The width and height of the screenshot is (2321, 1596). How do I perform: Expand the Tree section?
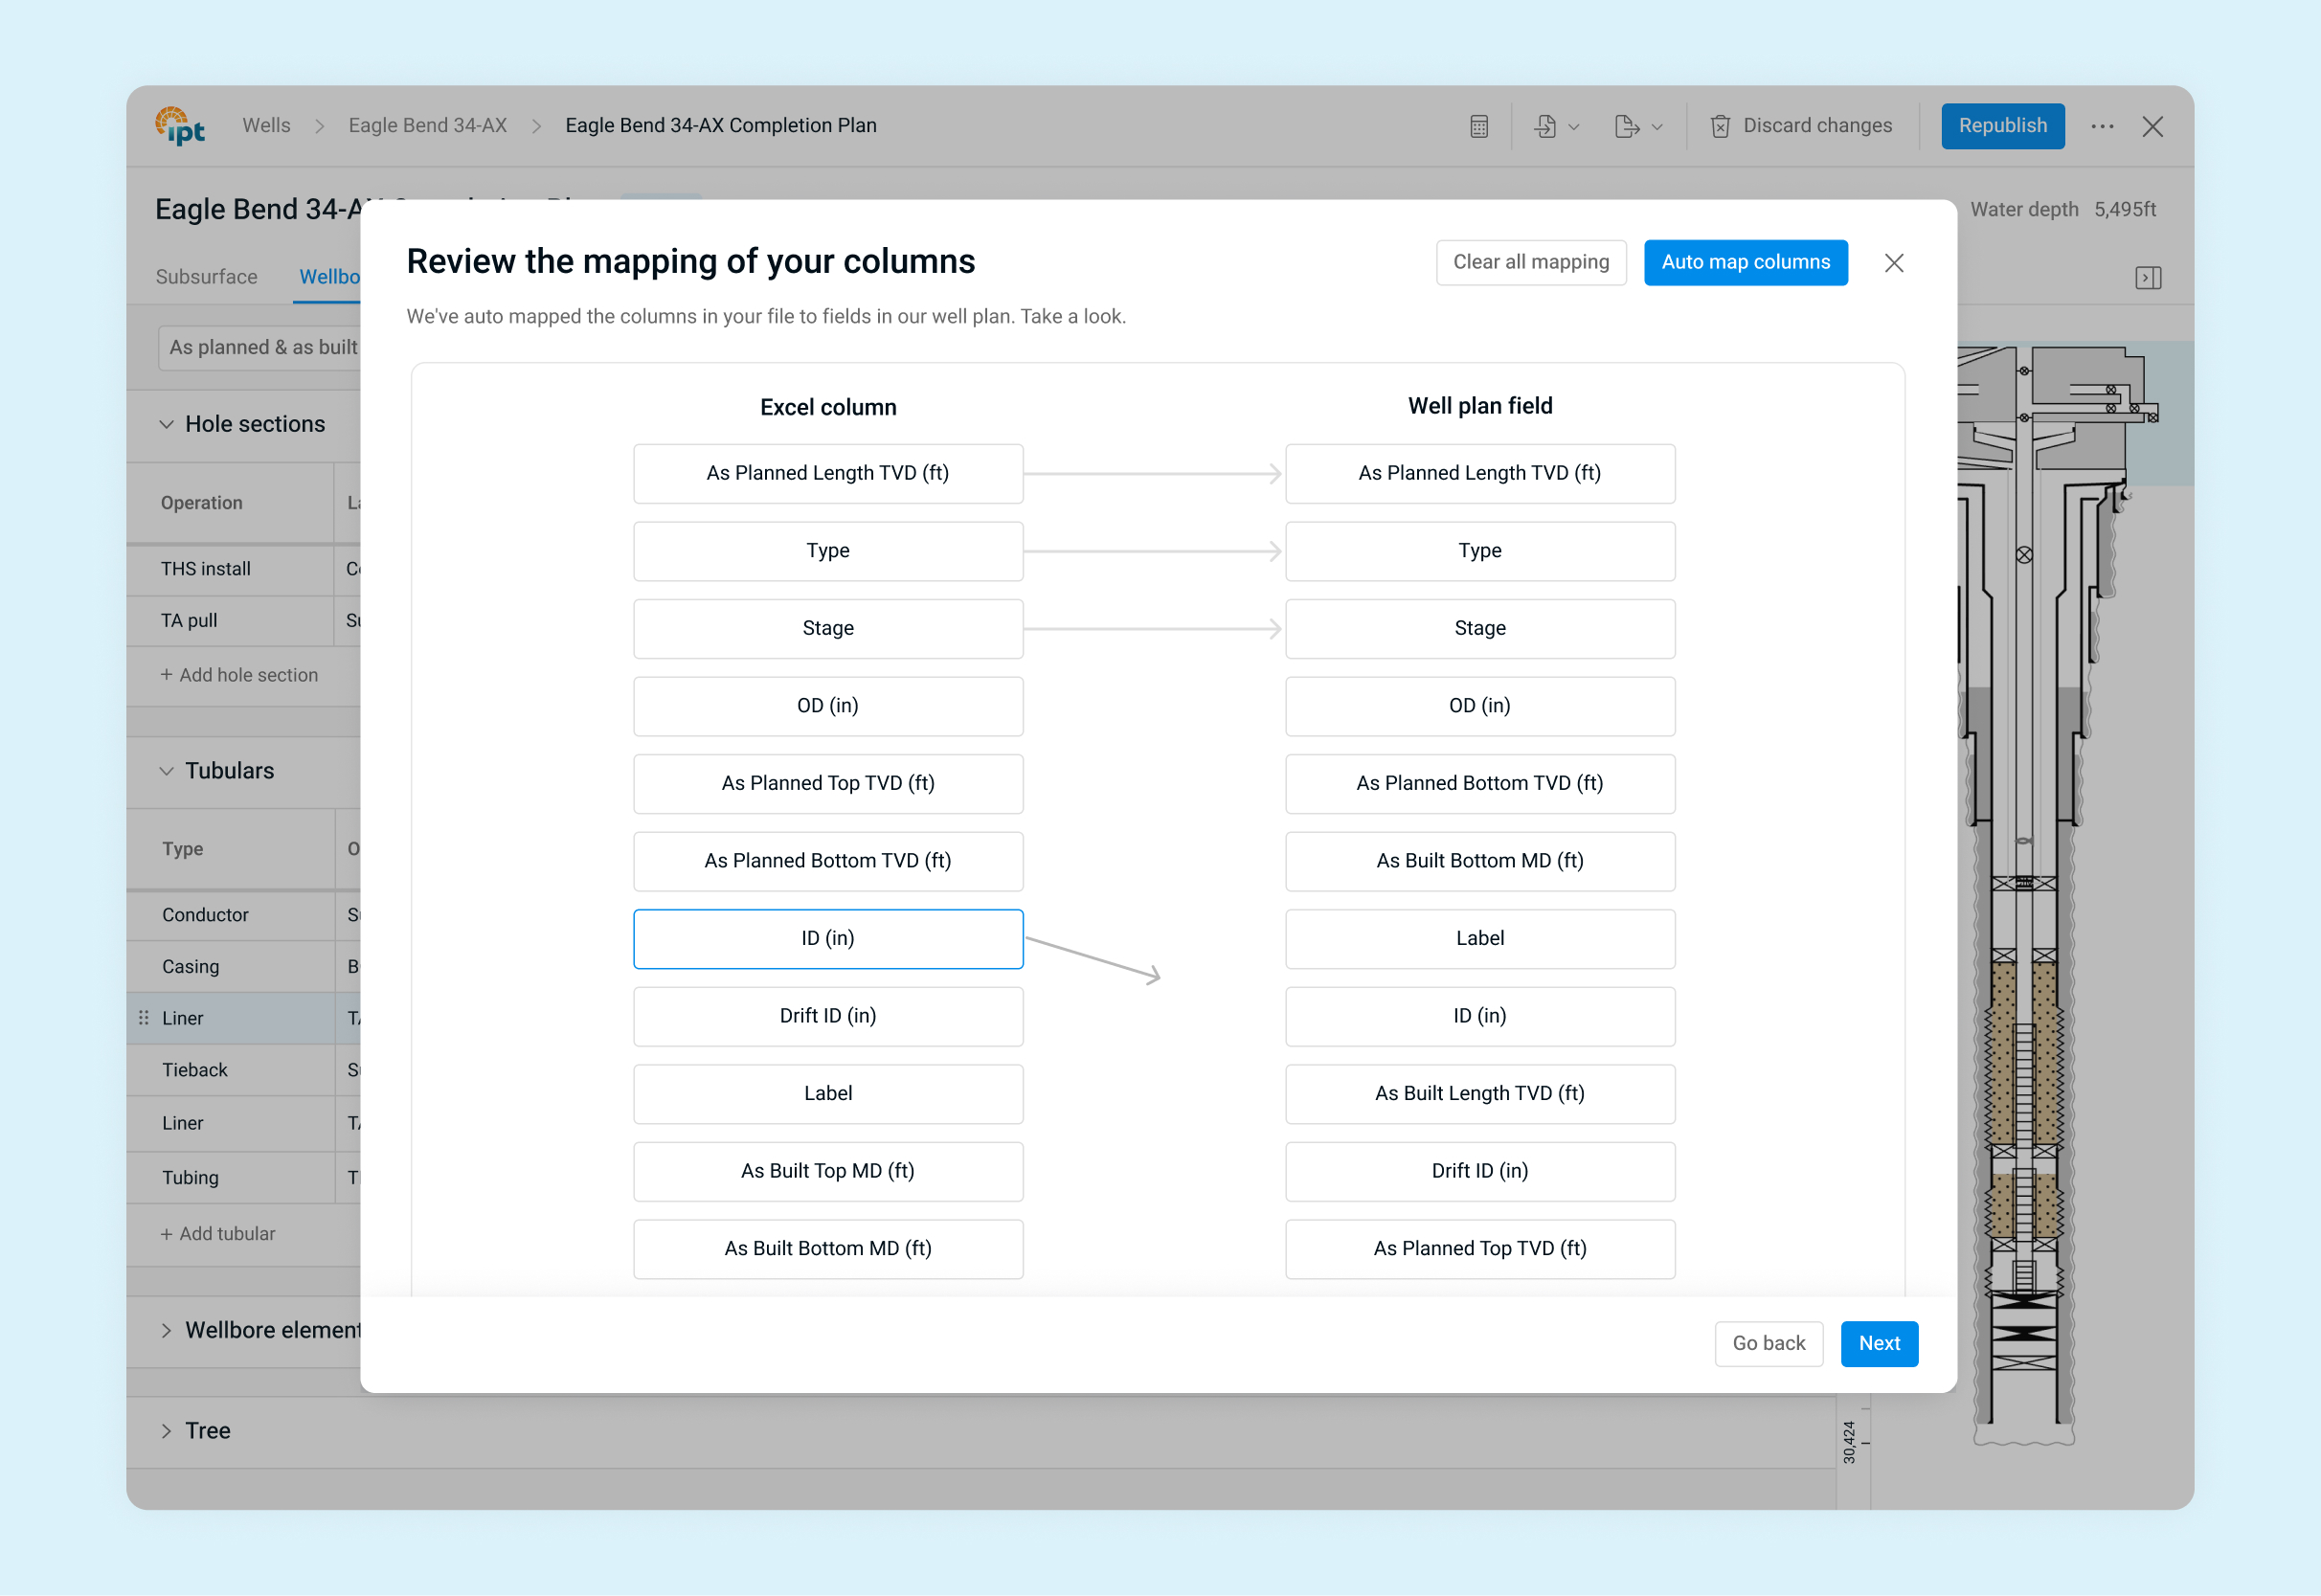pos(167,1431)
